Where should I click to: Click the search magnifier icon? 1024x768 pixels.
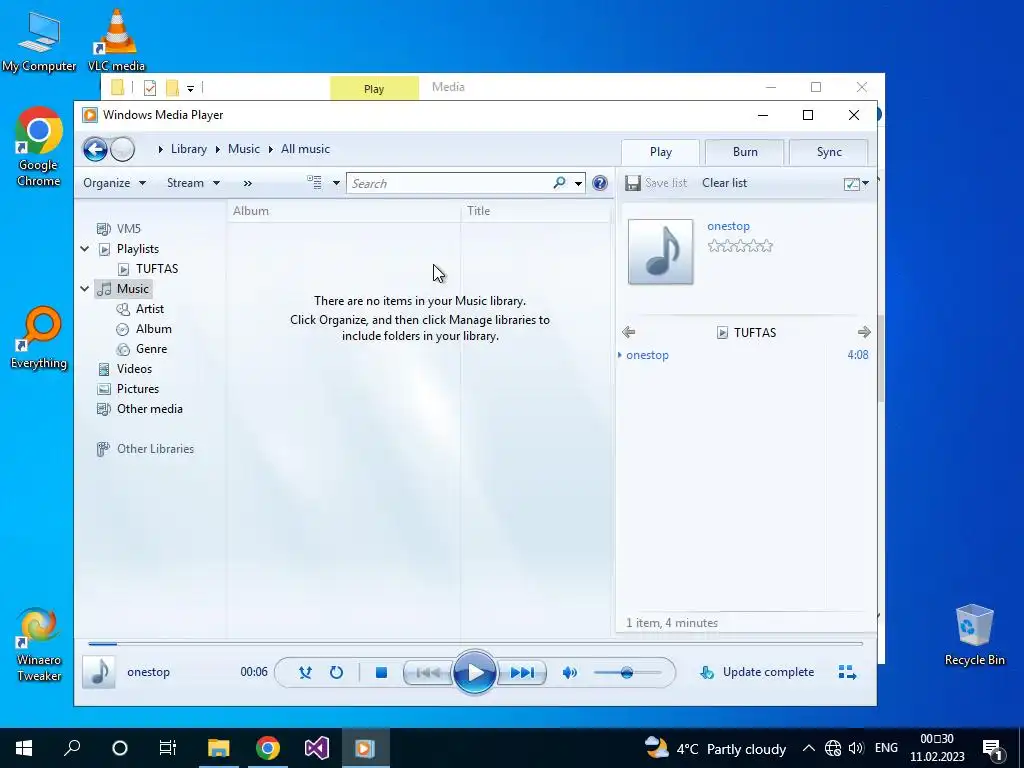coord(559,183)
